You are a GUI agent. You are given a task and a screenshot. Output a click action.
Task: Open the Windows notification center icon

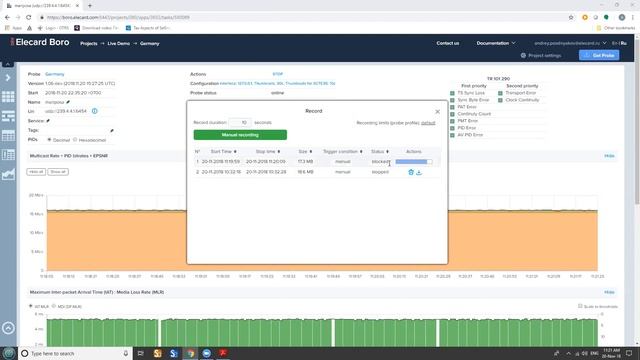[629, 353]
